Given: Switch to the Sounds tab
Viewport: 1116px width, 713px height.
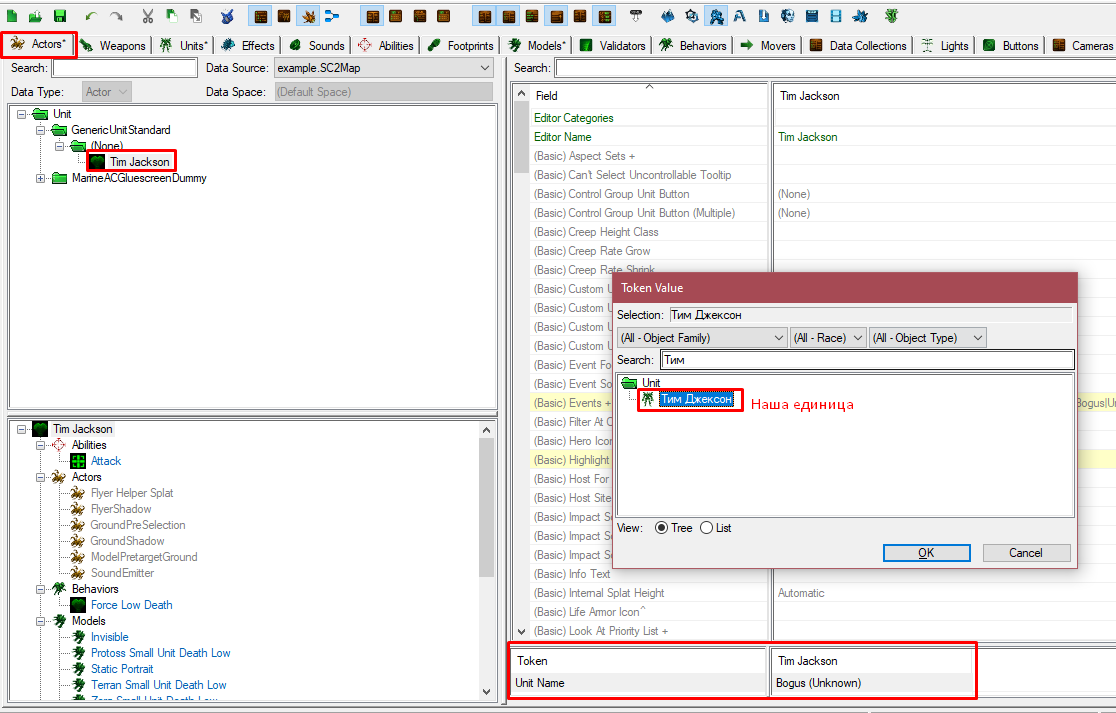Looking at the screenshot, I should [x=317, y=46].
